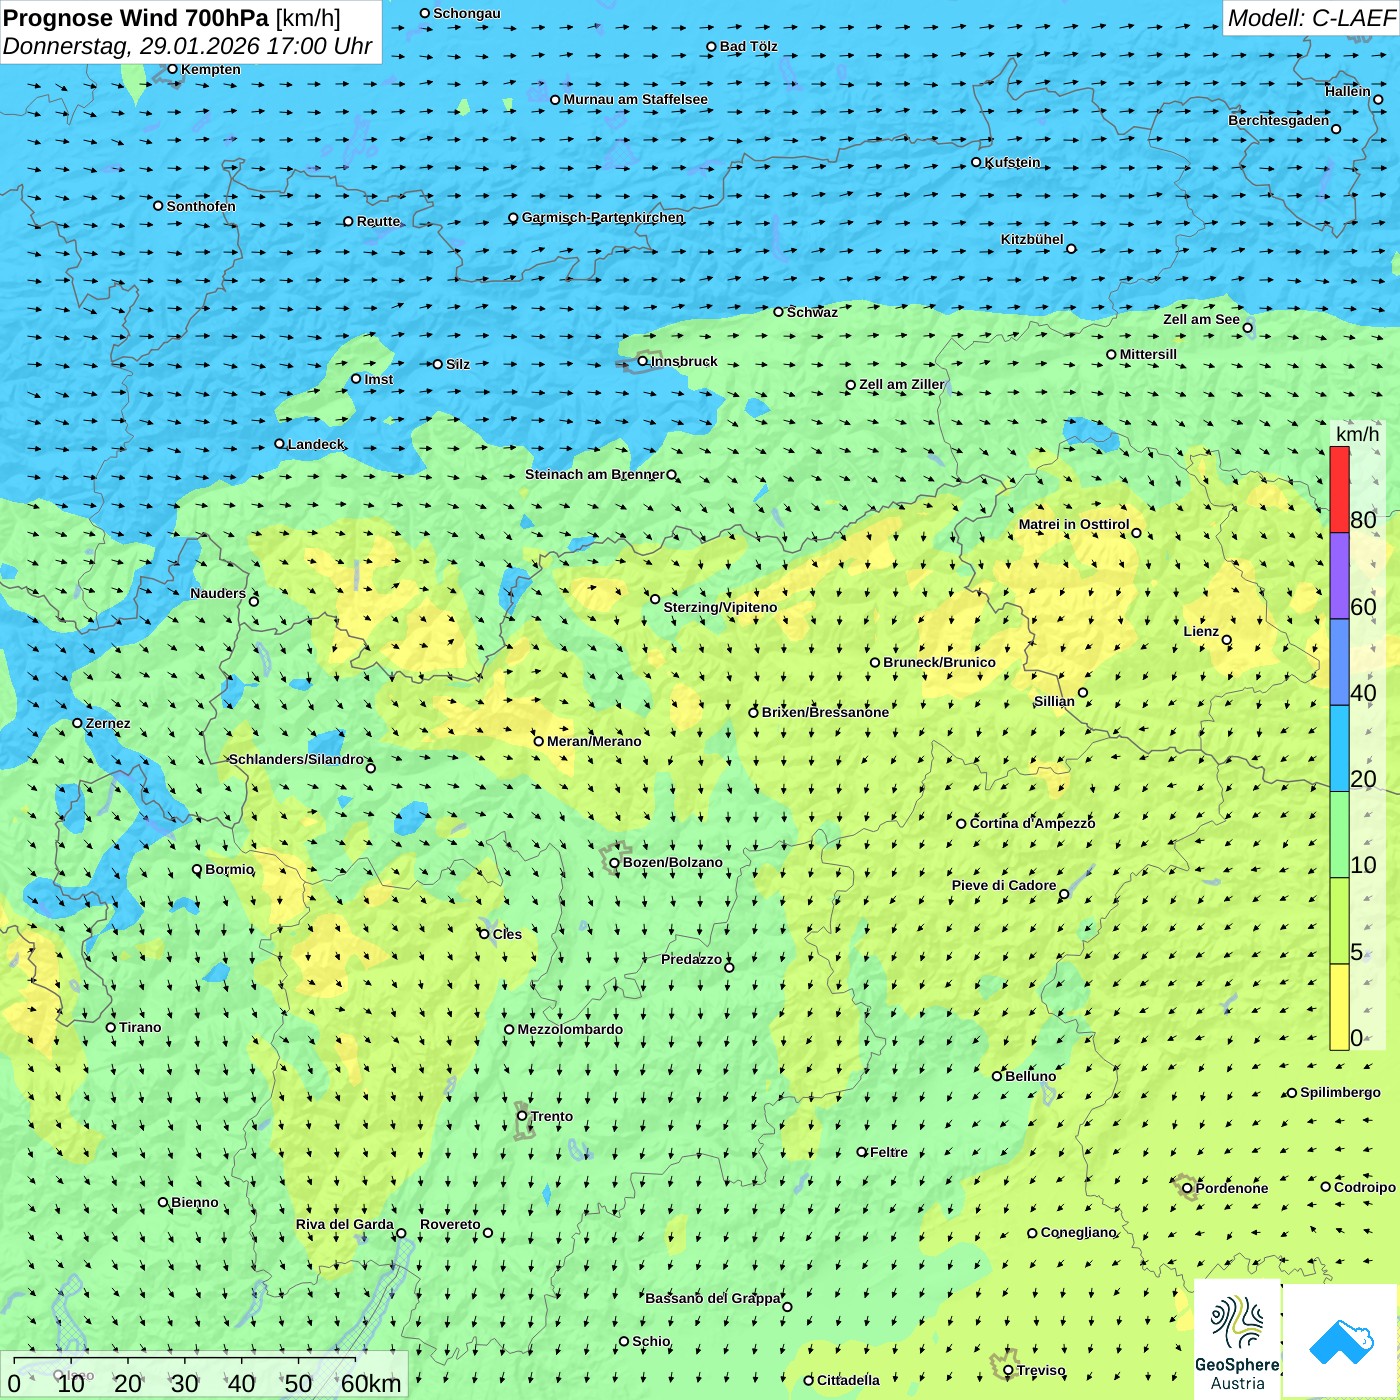
Task: Select the Sterzing/Vipiteno label
Action: tap(720, 607)
